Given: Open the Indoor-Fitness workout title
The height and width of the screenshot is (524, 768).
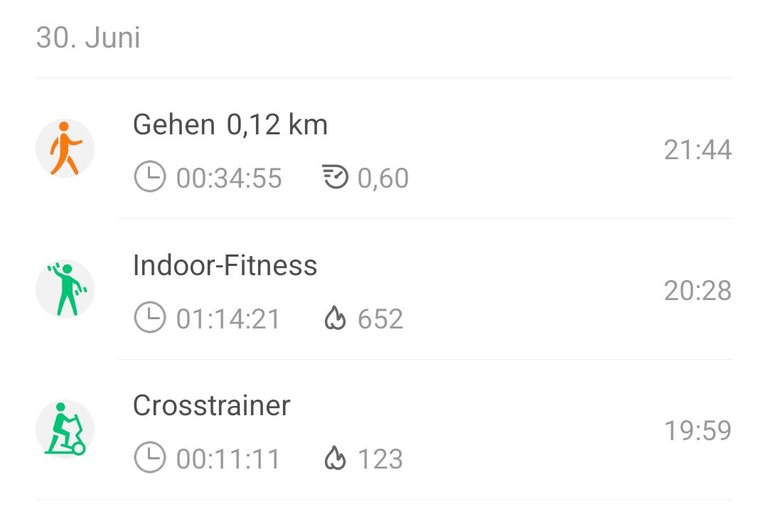Looking at the screenshot, I should click(x=225, y=265).
